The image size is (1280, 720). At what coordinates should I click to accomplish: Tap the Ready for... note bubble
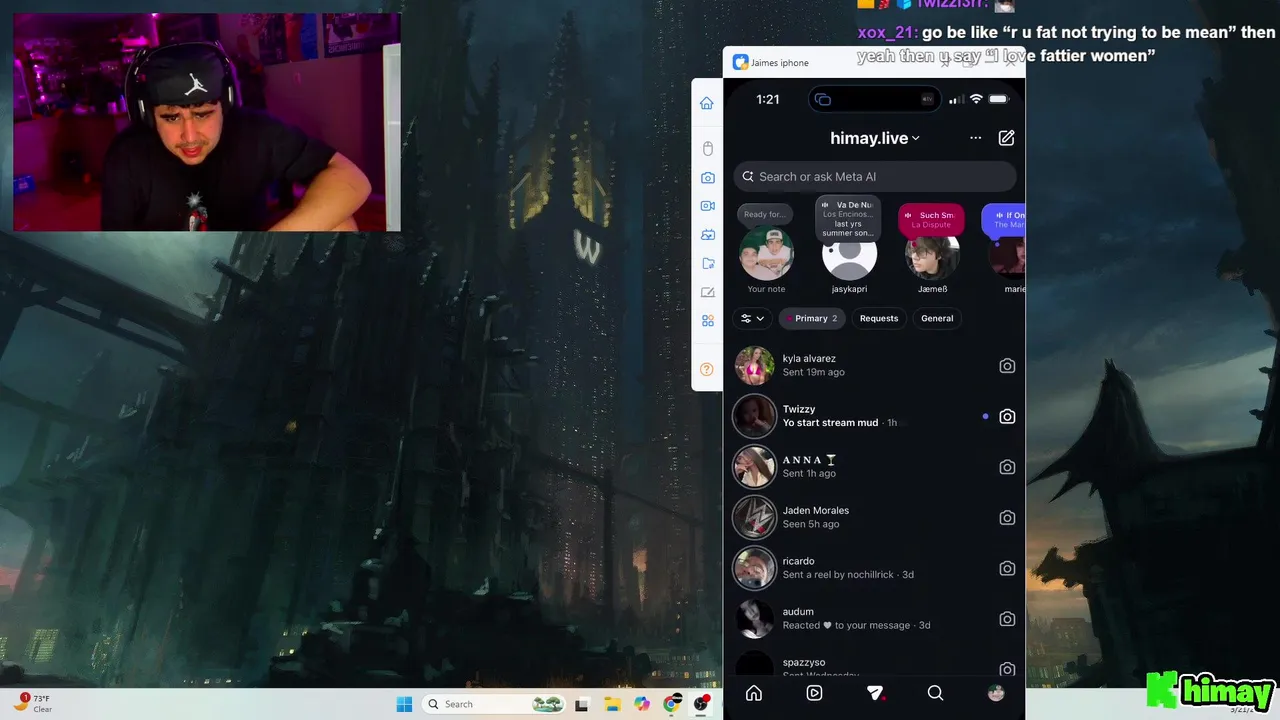765,214
